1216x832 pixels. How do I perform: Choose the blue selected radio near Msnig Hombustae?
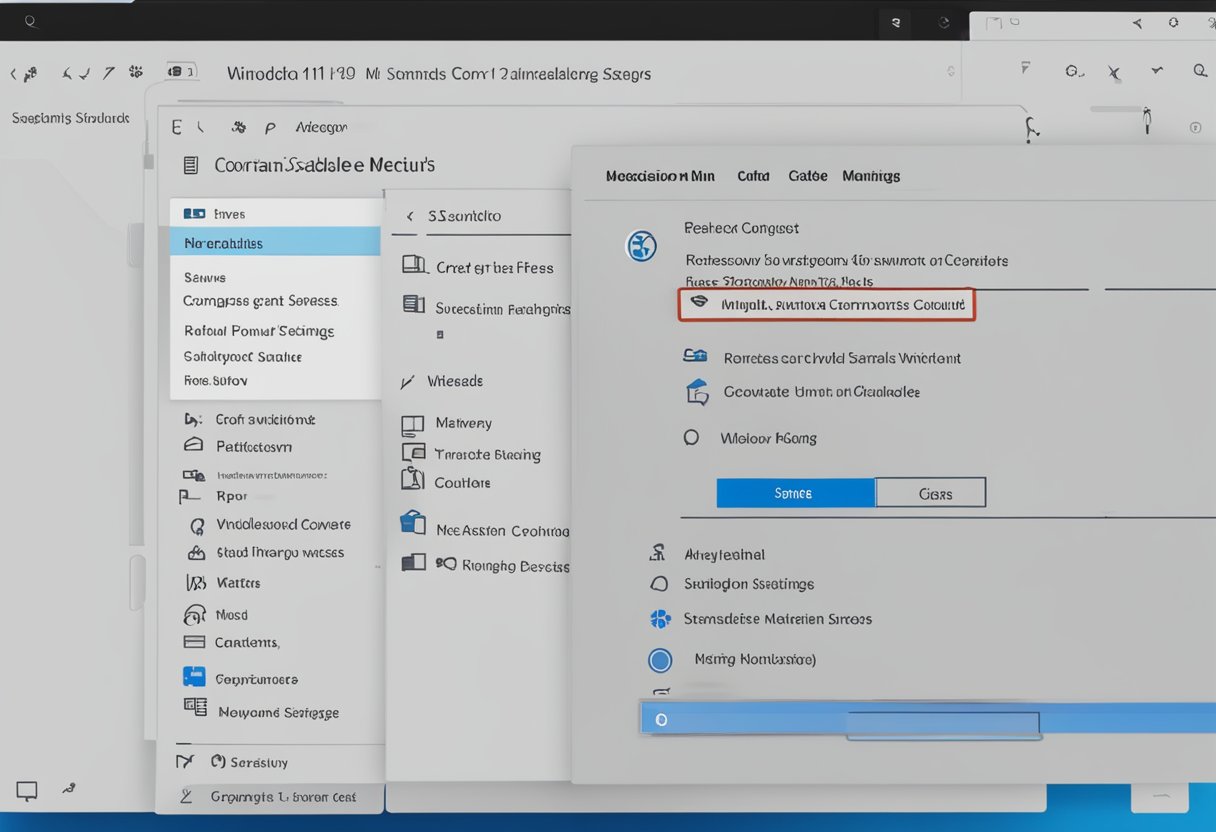tap(660, 660)
